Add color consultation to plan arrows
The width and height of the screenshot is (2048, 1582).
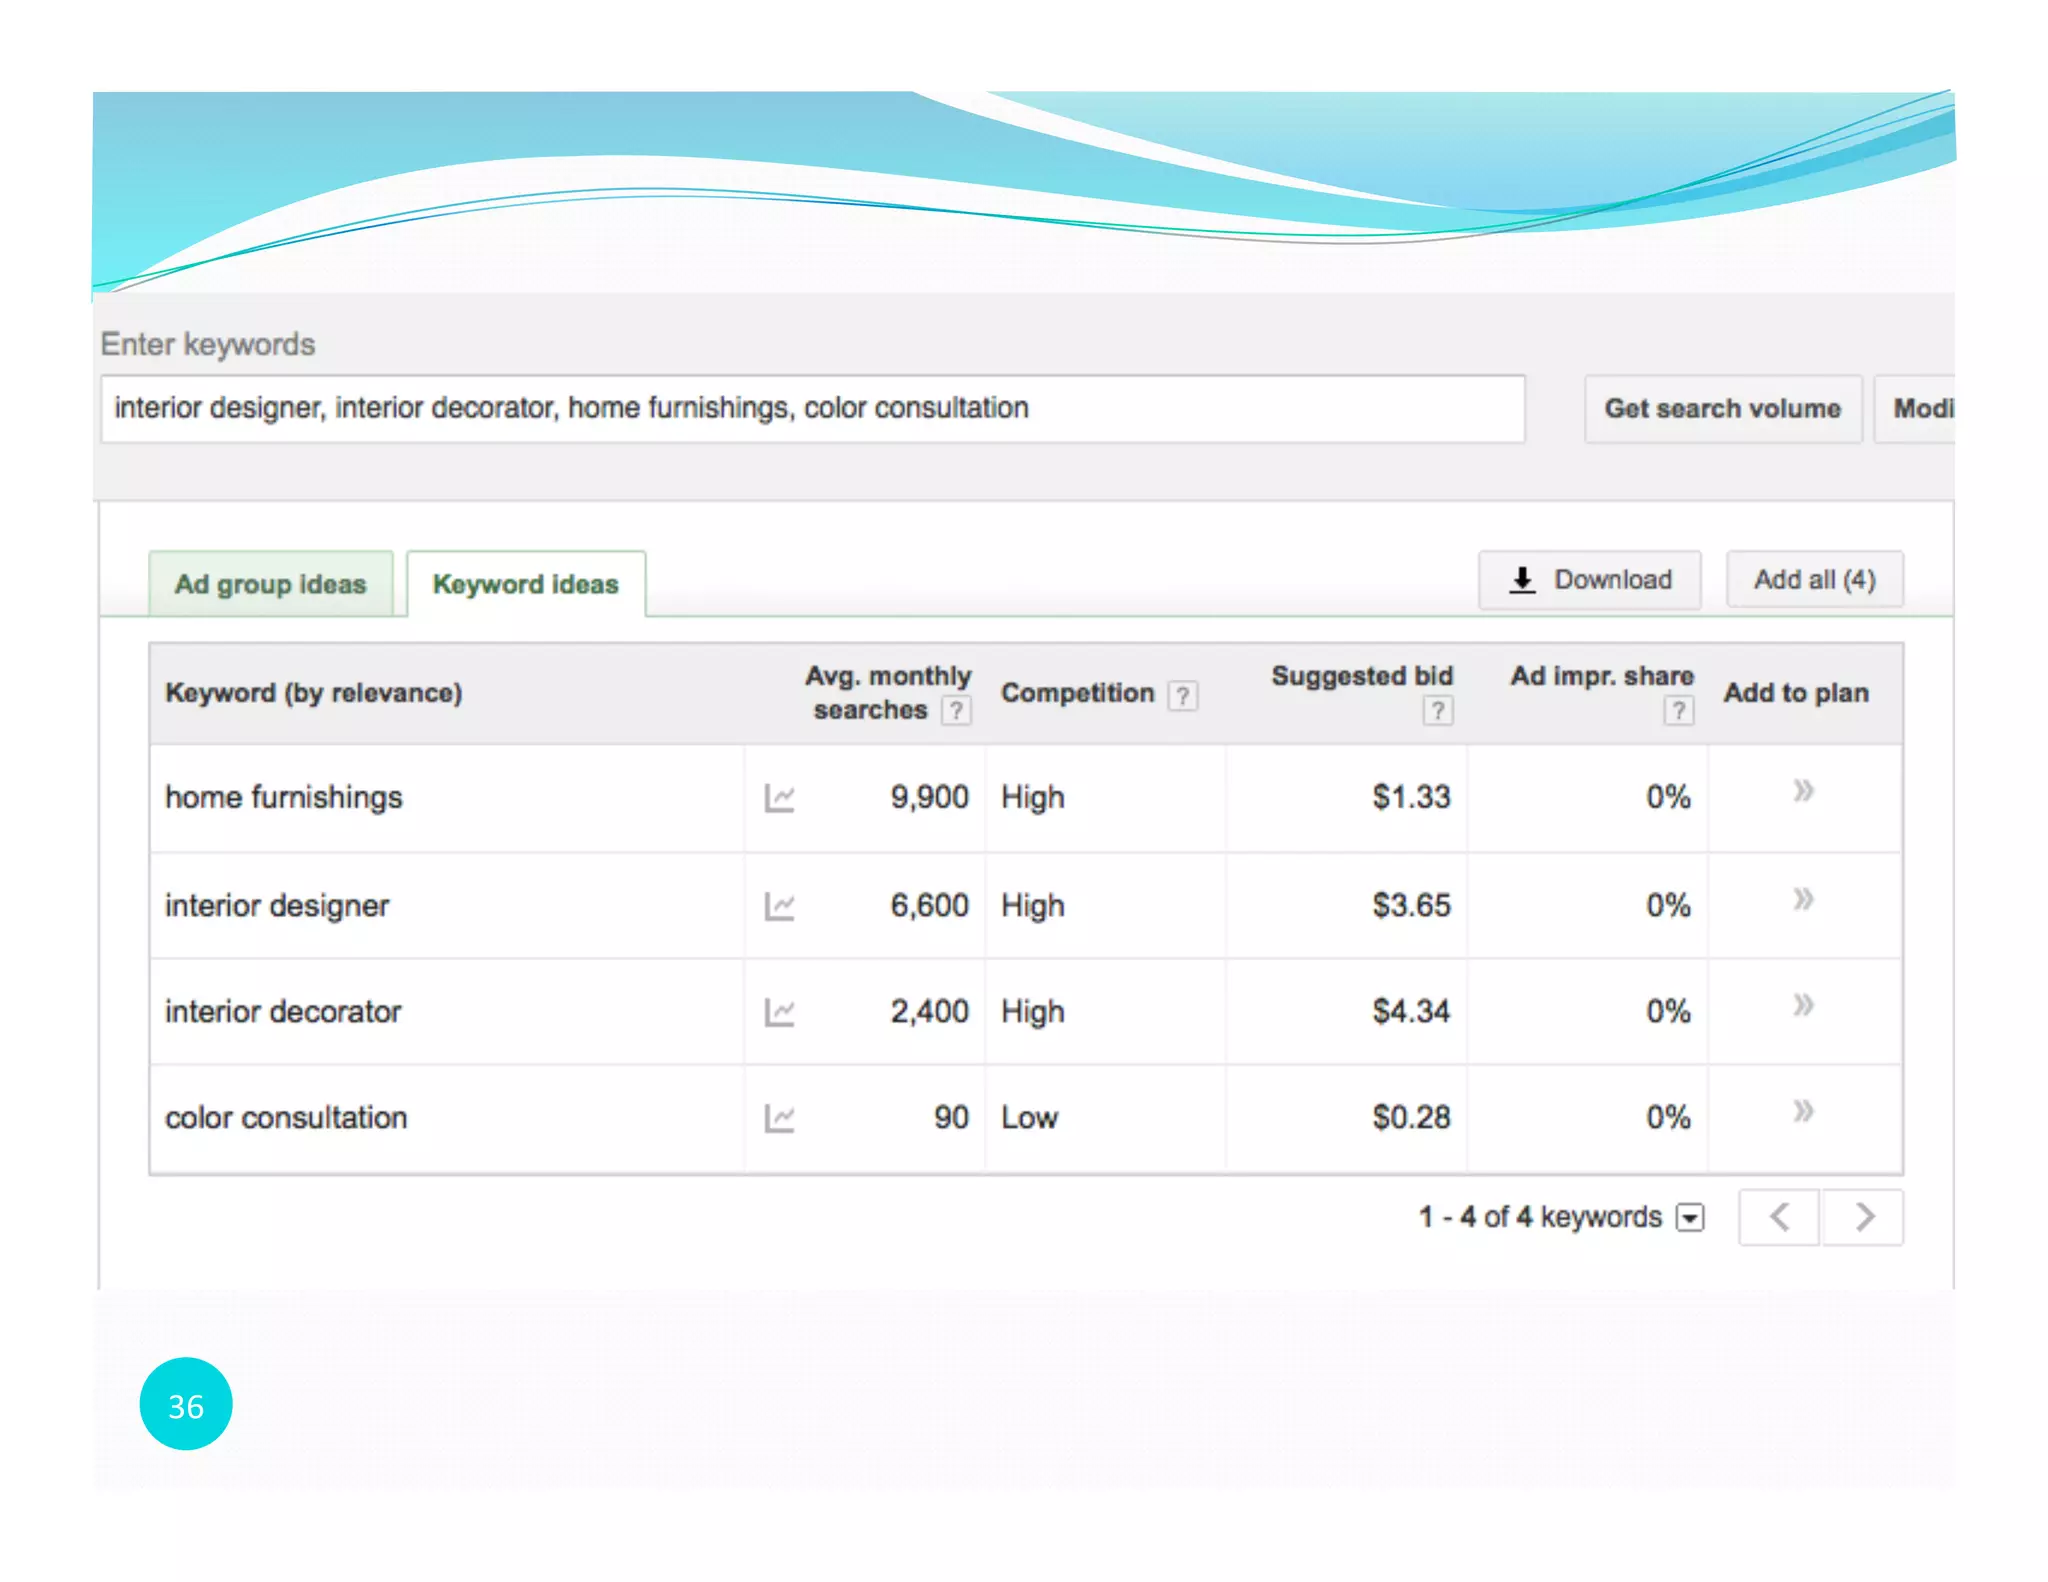click(x=1803, y=1111)
